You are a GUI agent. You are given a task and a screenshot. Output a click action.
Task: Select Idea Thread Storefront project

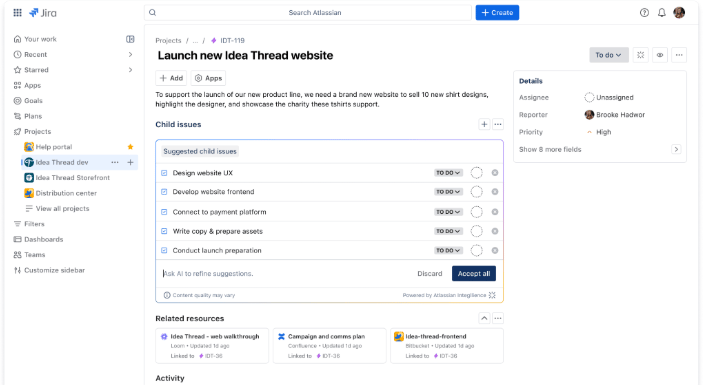[x=67, y=178]
